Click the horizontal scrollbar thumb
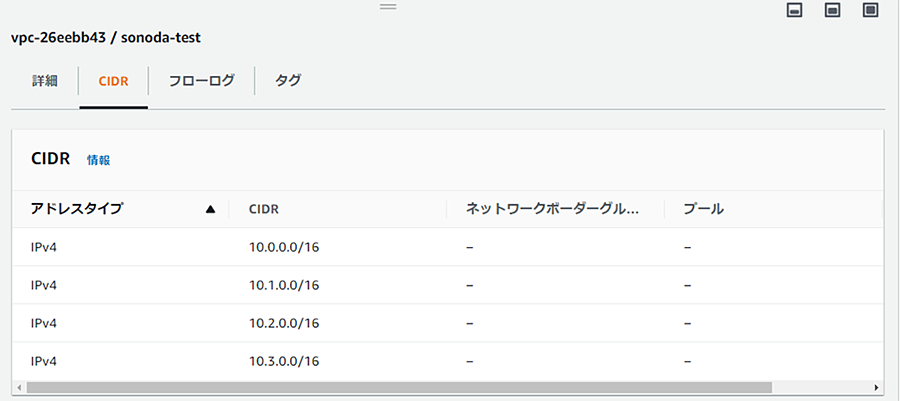The image size is (900, 401). click(399, 387)
